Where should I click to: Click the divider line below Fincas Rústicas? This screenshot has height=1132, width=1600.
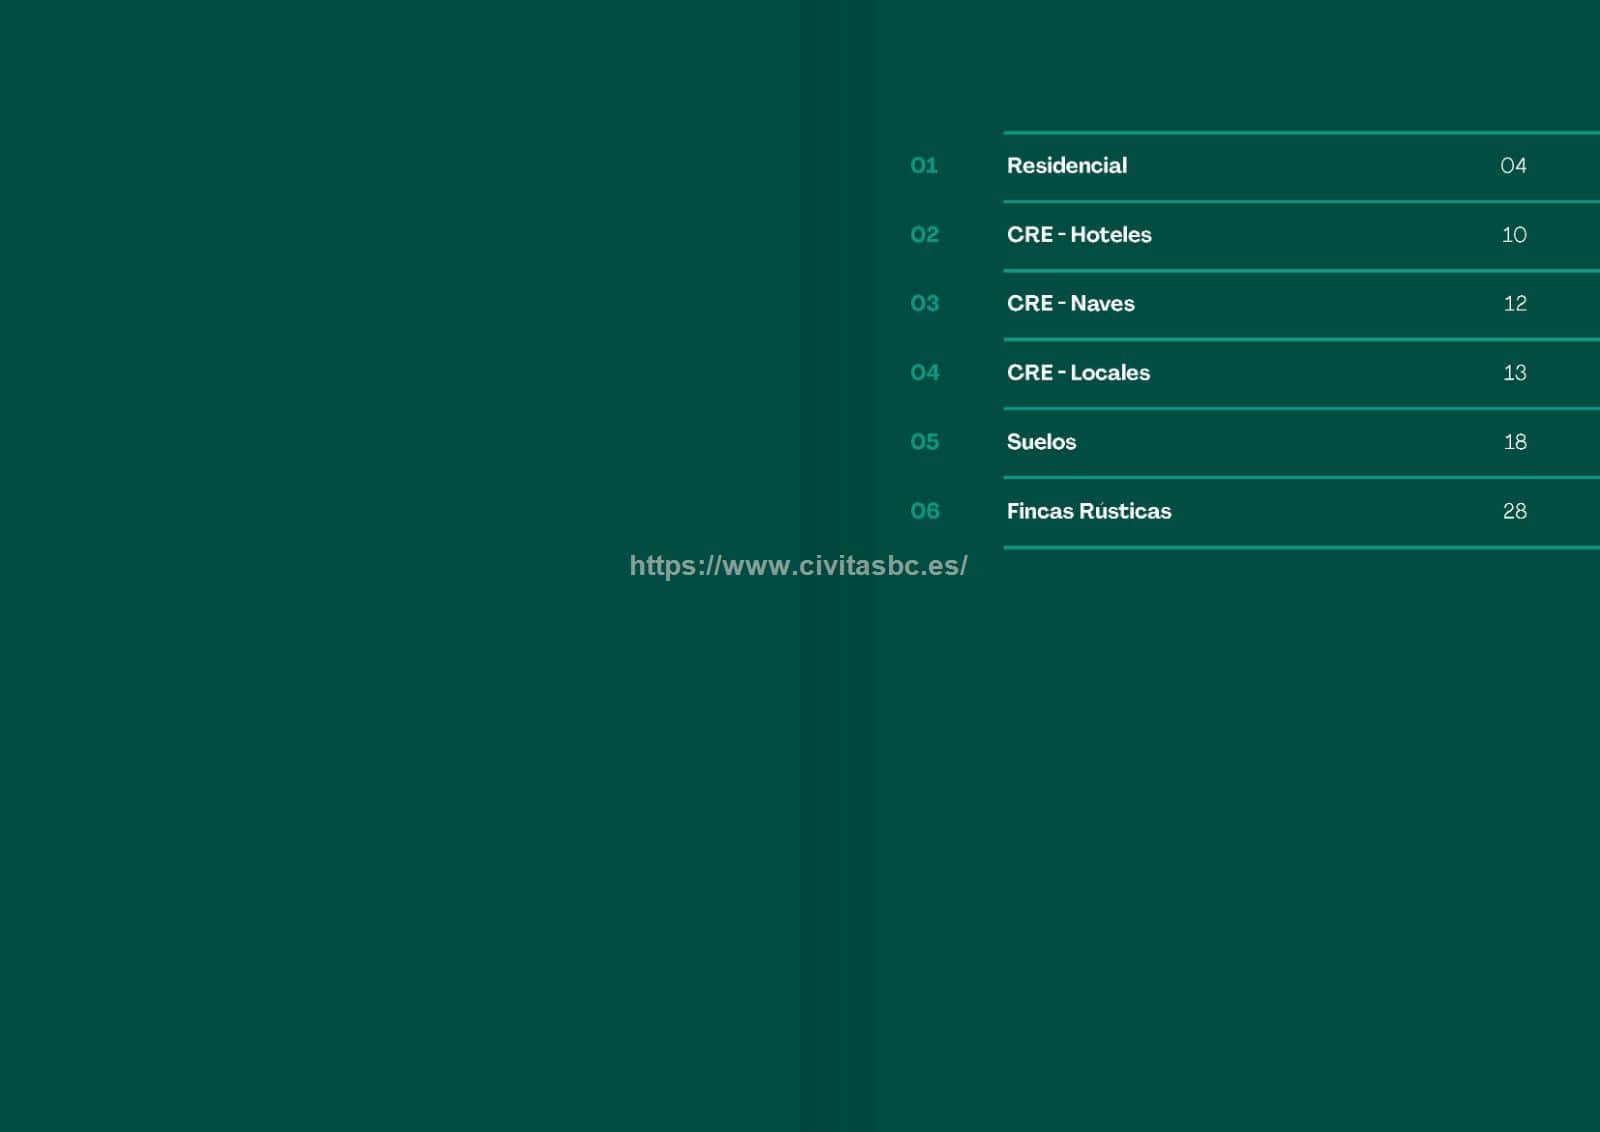click(1300, 547)
